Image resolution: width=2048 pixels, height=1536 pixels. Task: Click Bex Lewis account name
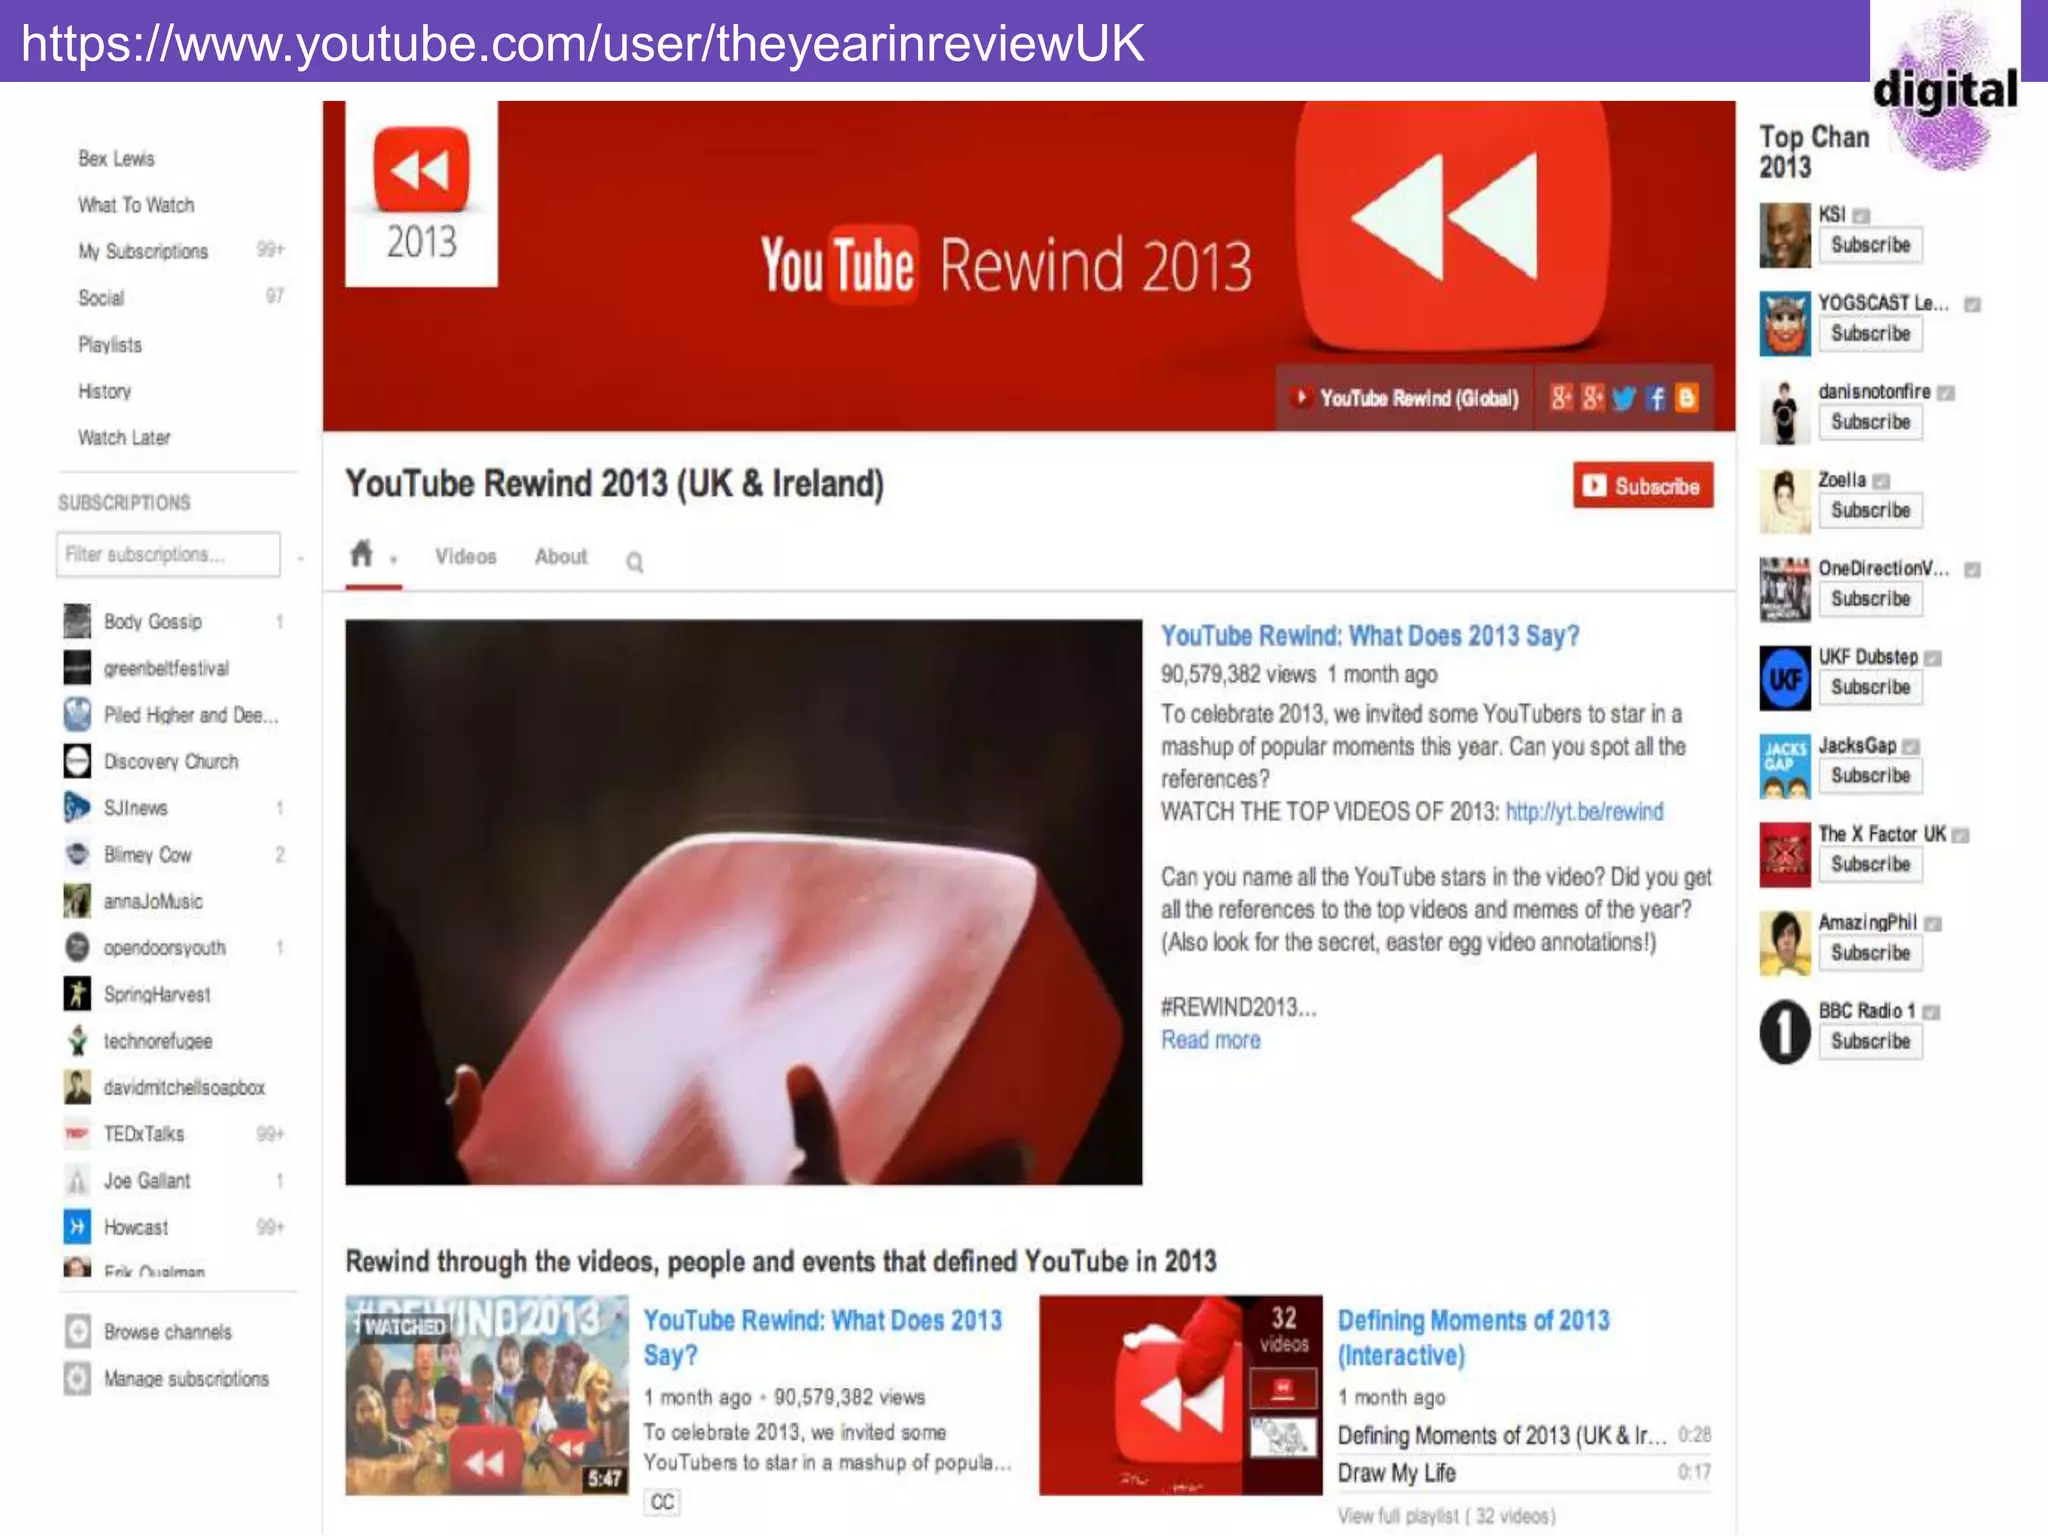point(116,158)
